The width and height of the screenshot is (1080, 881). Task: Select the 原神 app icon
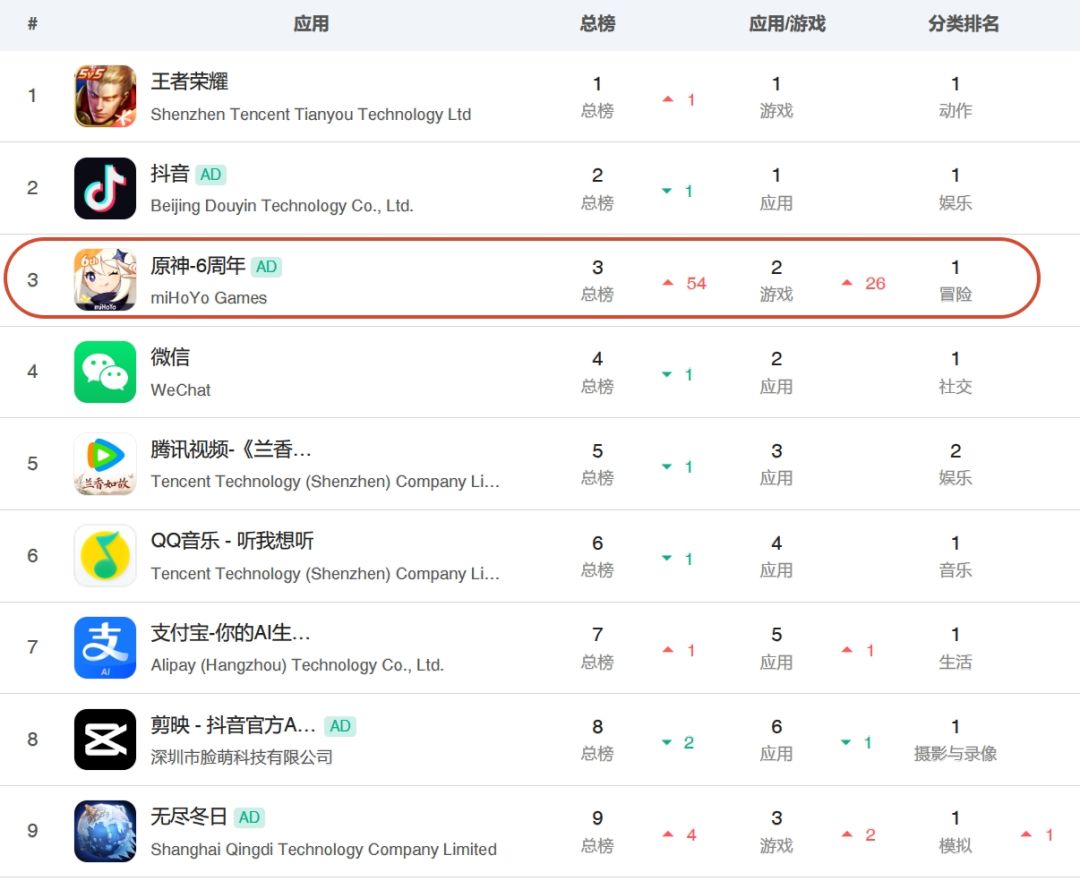[x=105, y=280]
